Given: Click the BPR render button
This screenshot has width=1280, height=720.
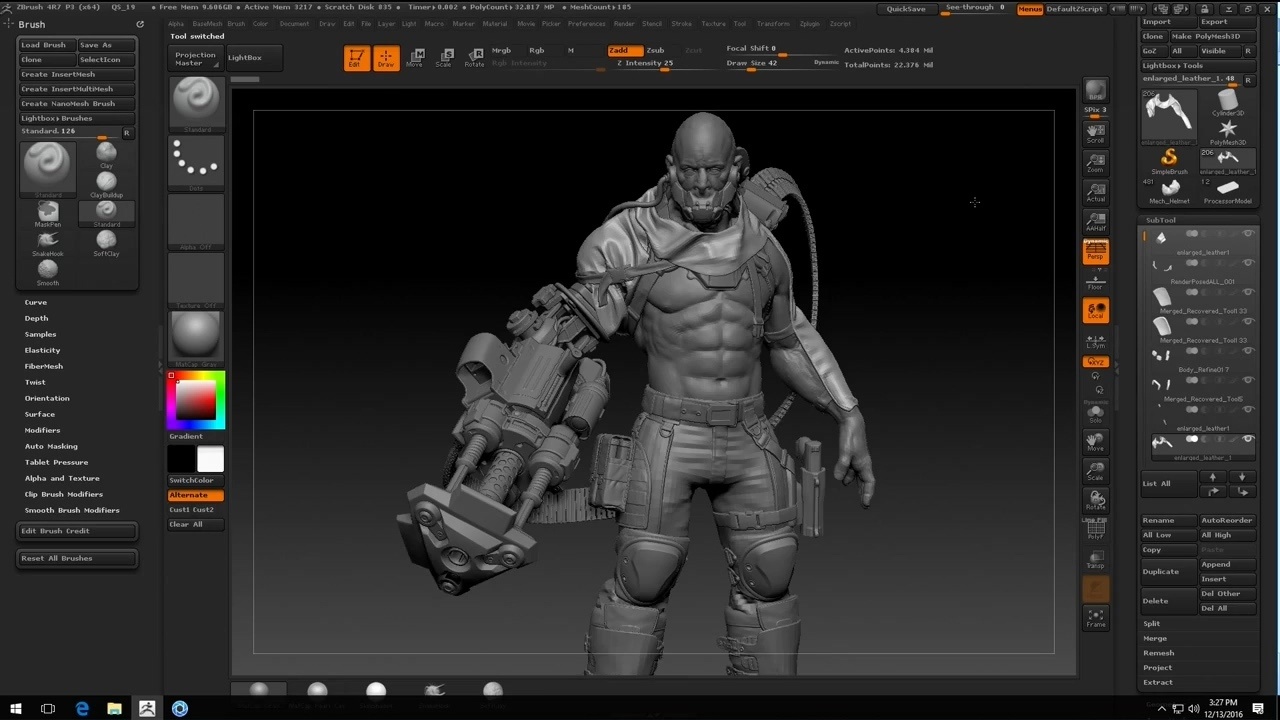Looking at the screenshot, I should [x=1096, y=91].
